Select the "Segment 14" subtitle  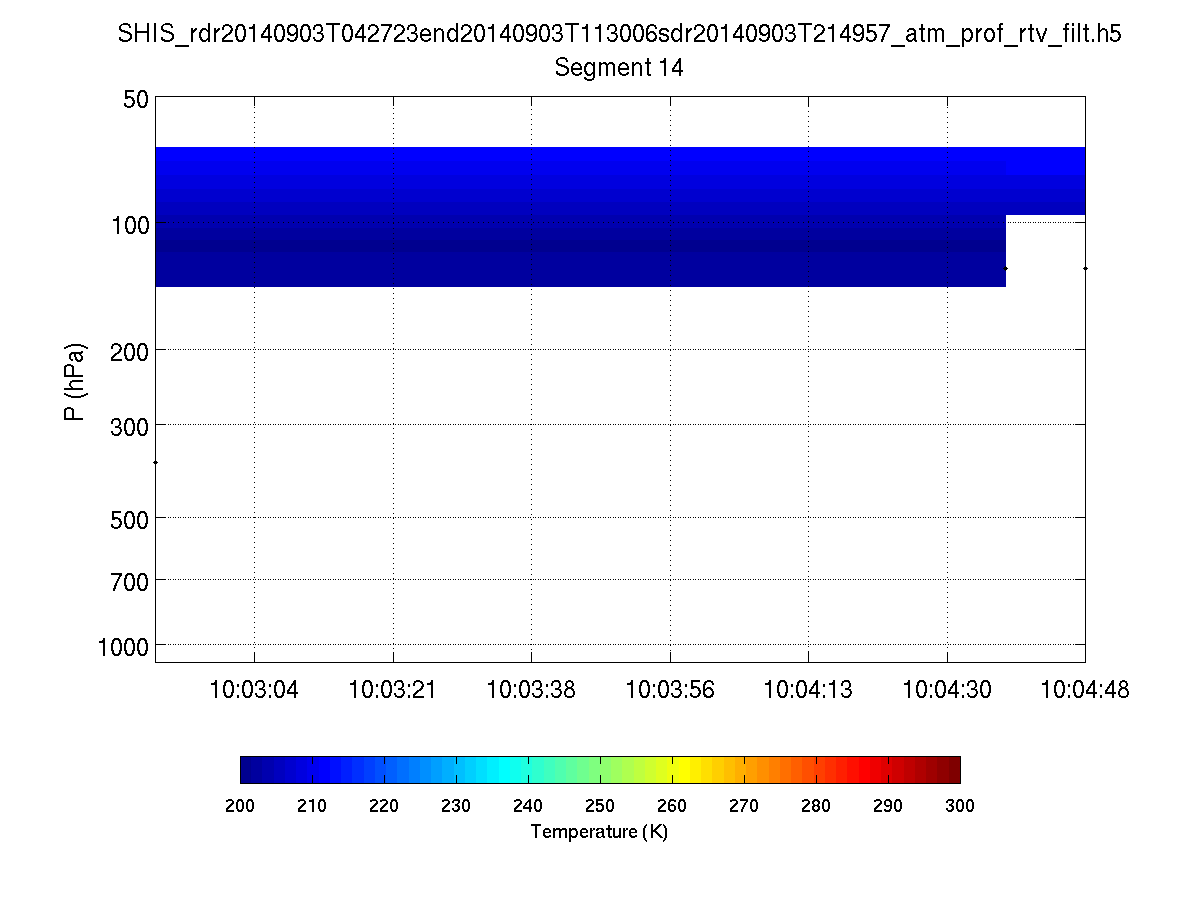pyautogui.click(x=619, y=68)
